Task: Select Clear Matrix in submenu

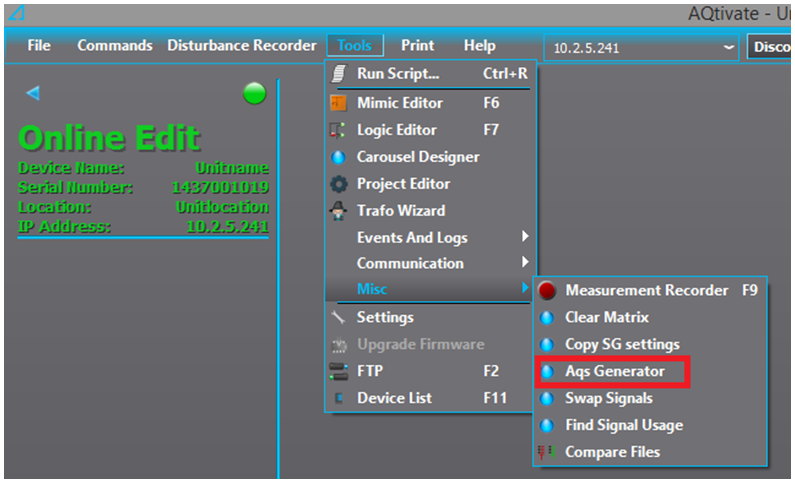Action: point(650,318)
